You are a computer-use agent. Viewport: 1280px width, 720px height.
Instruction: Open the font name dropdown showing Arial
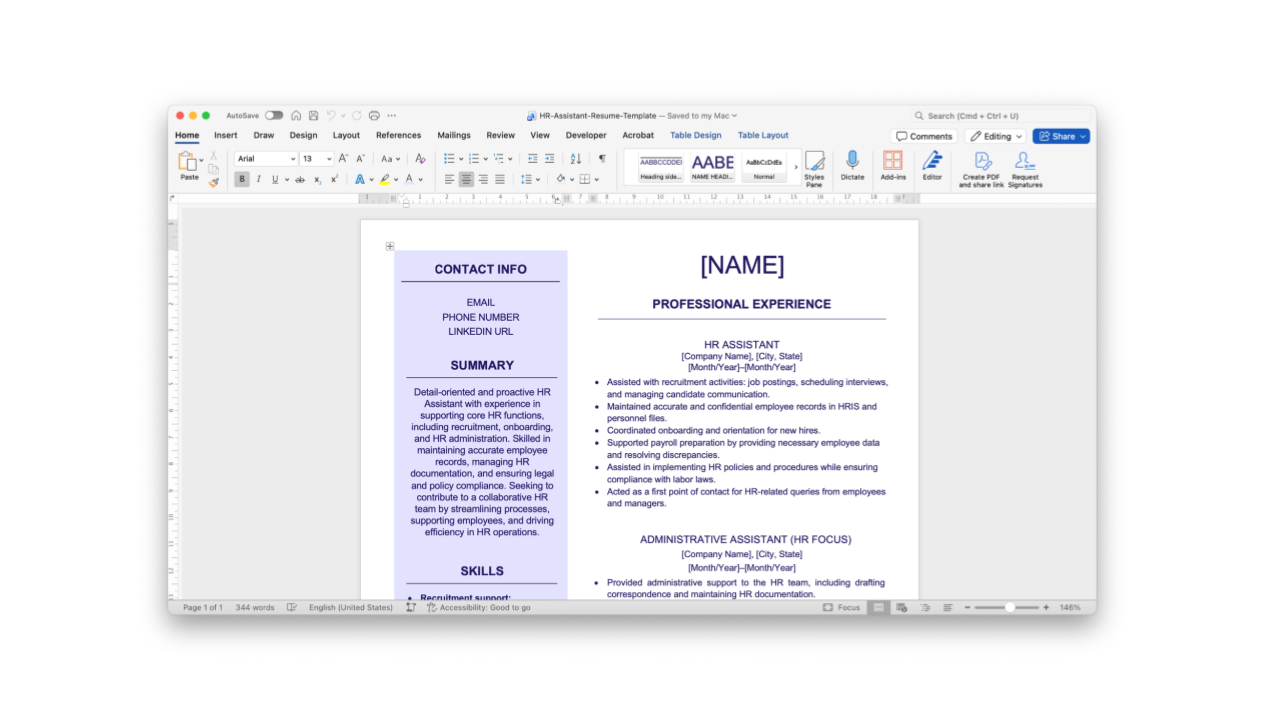(x=266, y=159)
